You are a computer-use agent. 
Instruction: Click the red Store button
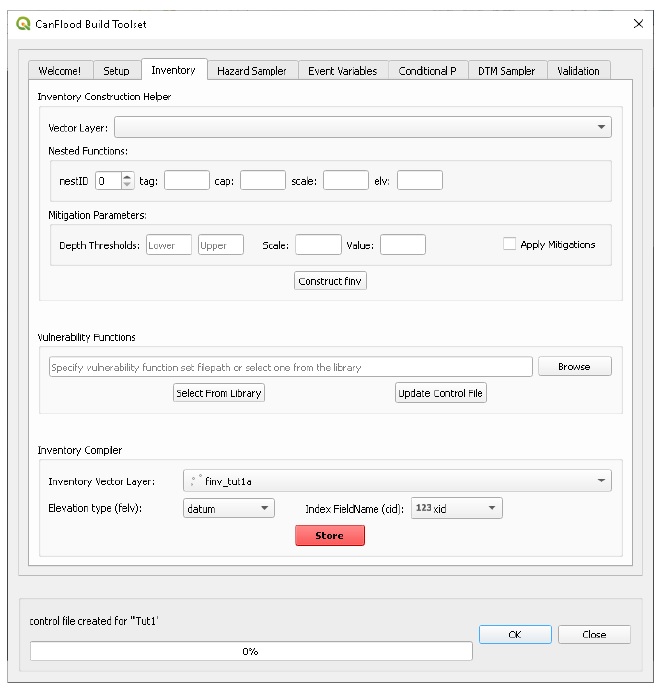330,535
